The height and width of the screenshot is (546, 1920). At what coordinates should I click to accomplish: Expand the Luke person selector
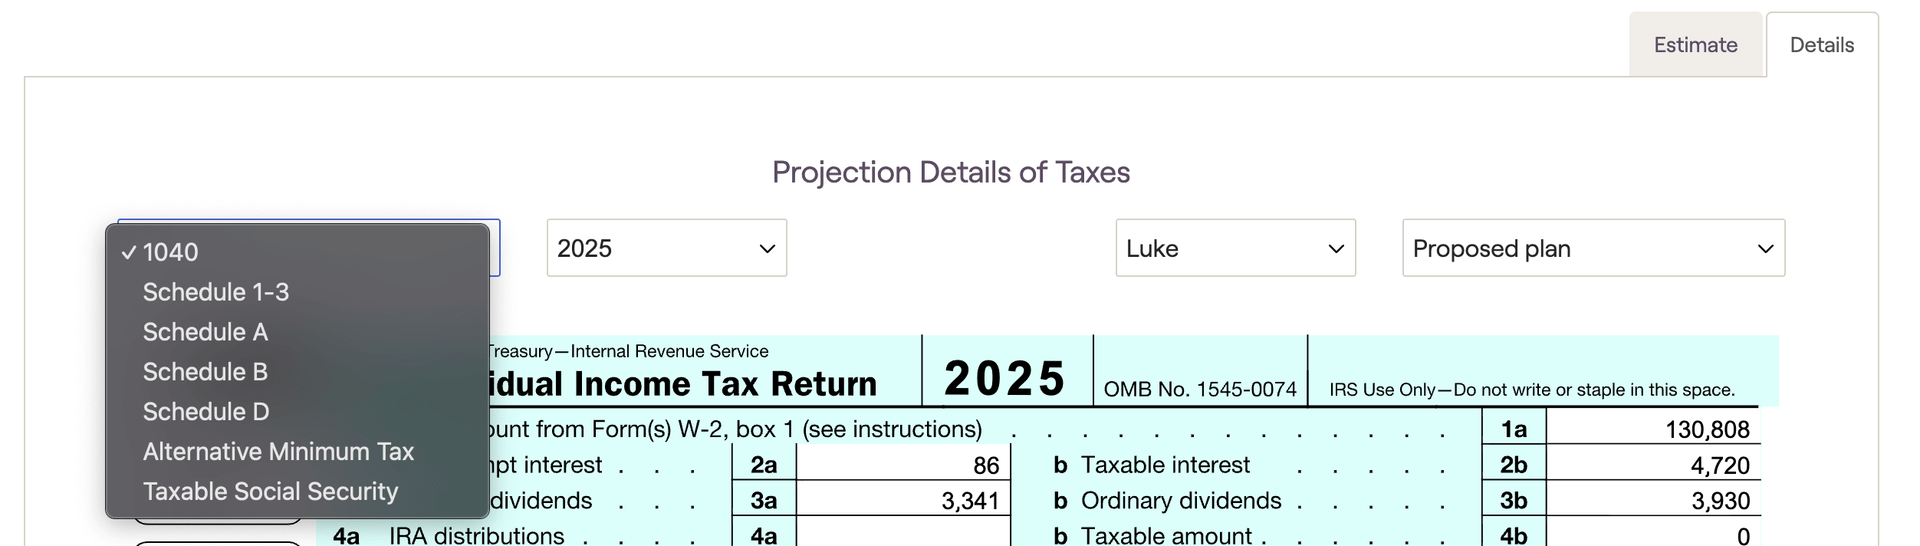pos(1235,248)
